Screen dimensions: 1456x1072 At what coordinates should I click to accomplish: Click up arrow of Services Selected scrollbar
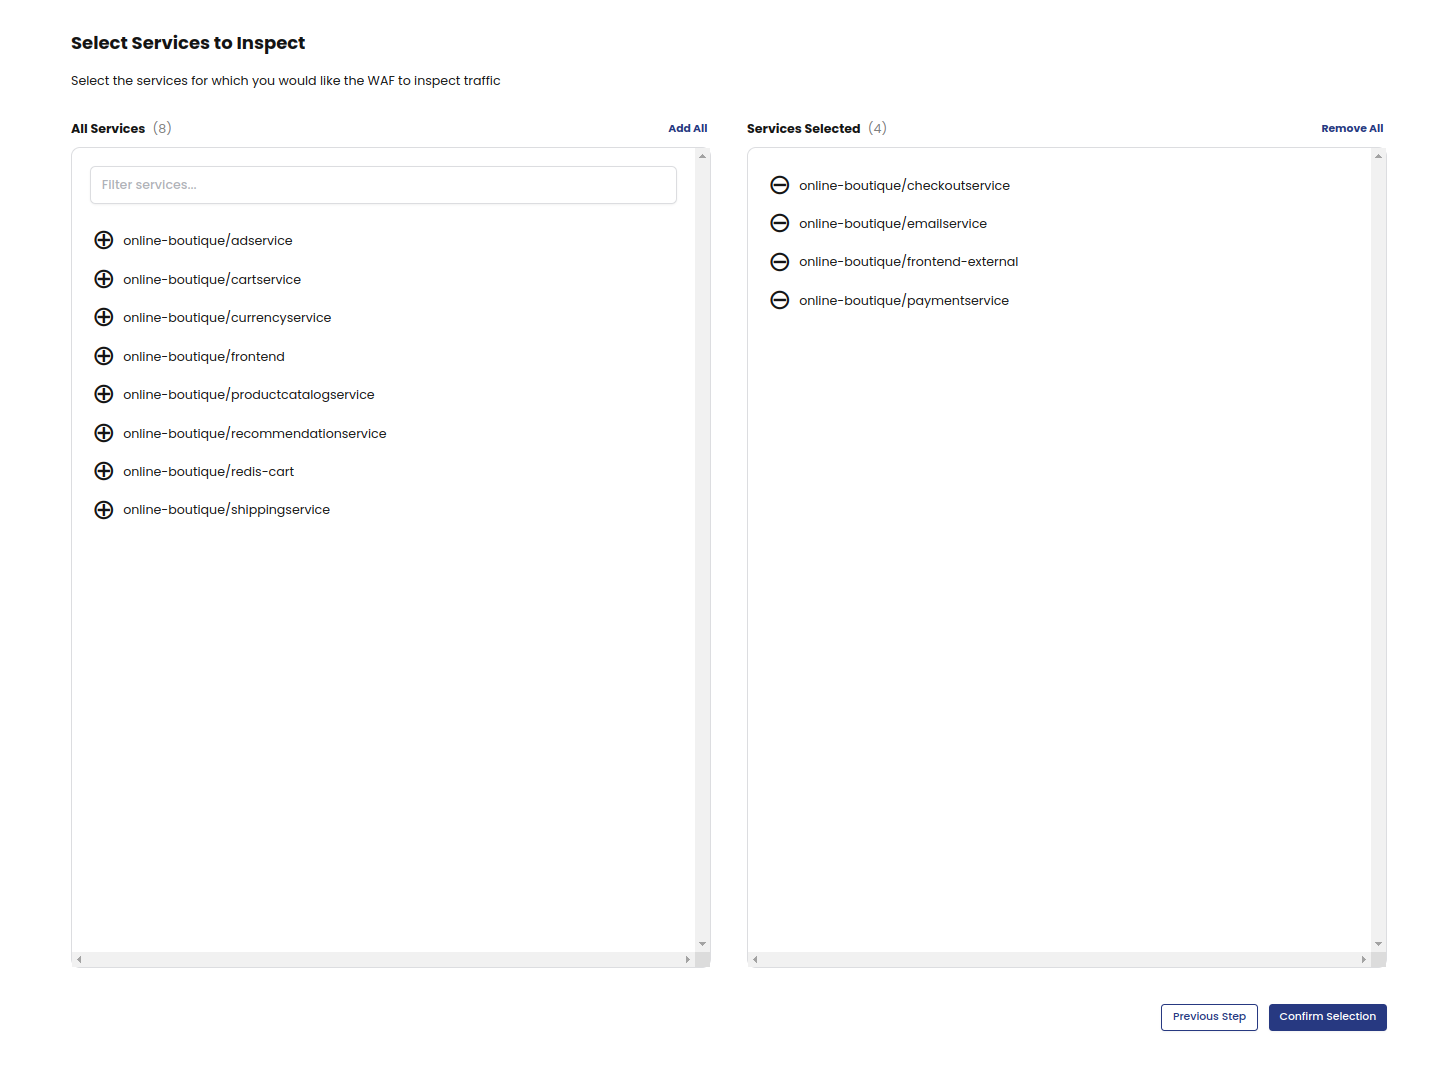click(x=1379, y=156)
